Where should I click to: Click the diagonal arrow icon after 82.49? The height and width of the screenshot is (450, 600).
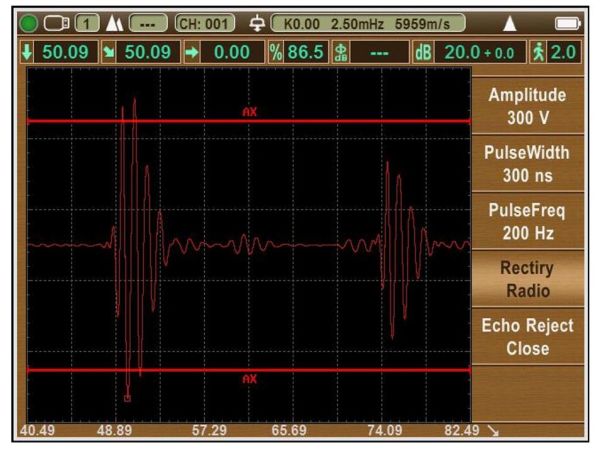coord(494,431)
